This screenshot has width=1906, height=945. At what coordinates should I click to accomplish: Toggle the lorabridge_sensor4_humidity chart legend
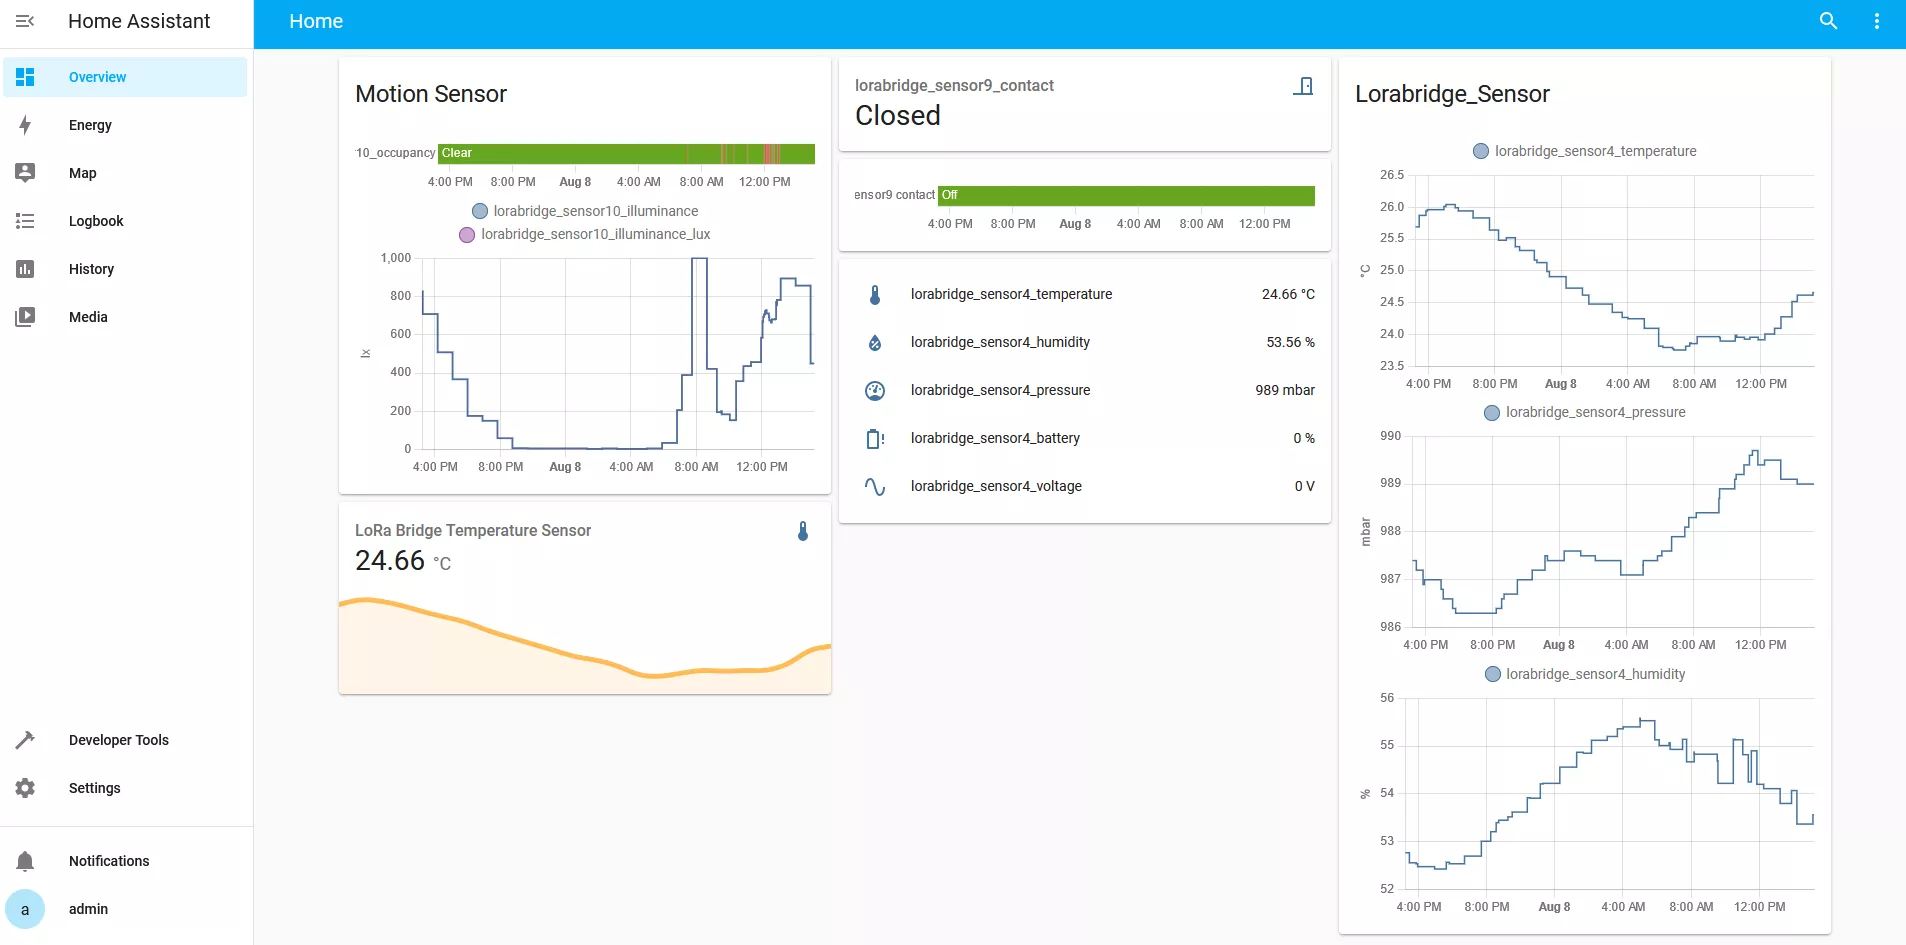pos(1585,673)
